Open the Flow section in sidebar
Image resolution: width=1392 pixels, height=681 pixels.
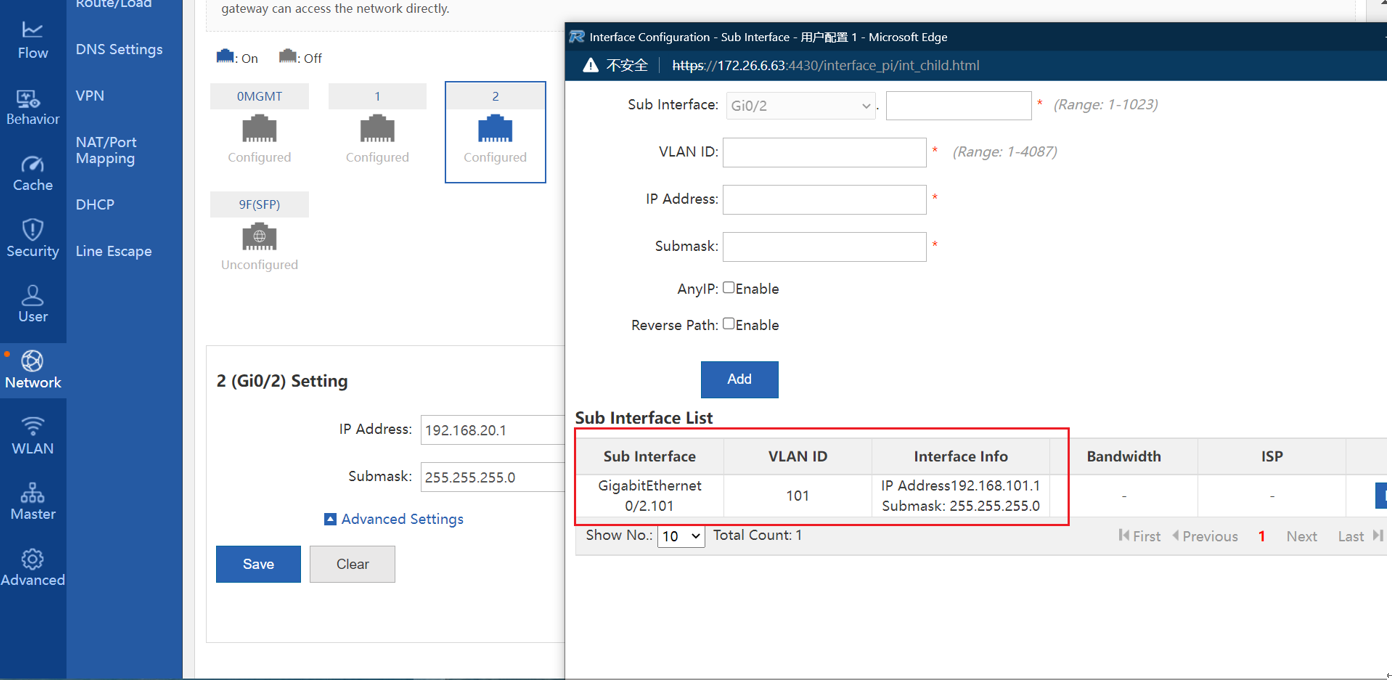click(32, 40)
